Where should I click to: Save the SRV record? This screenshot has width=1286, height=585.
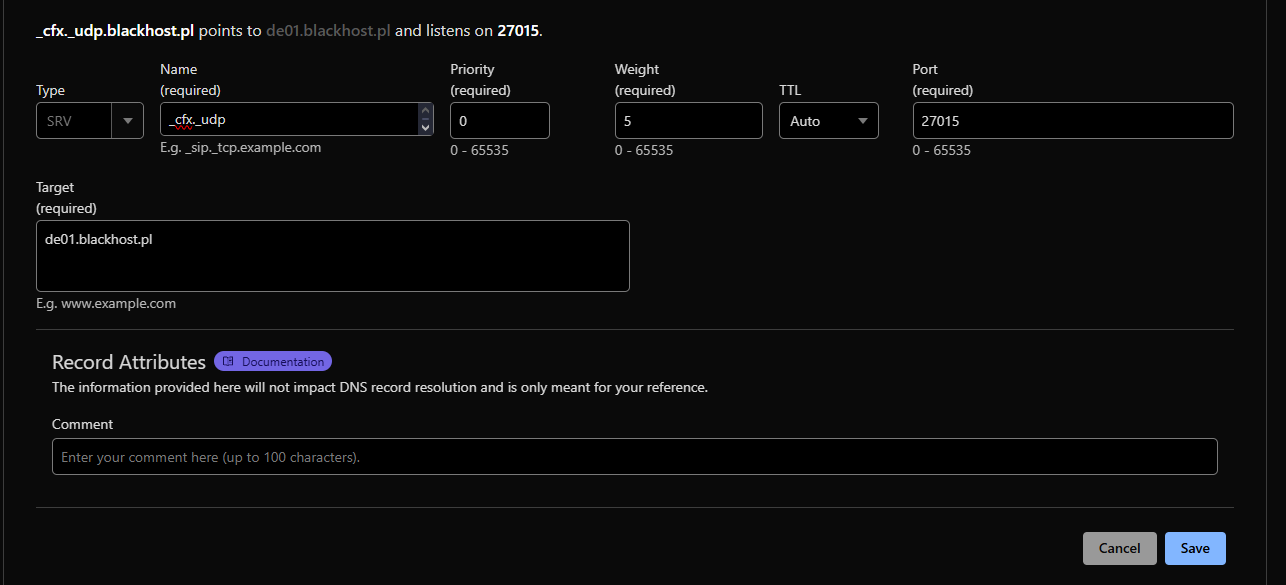coord(1195,548)
